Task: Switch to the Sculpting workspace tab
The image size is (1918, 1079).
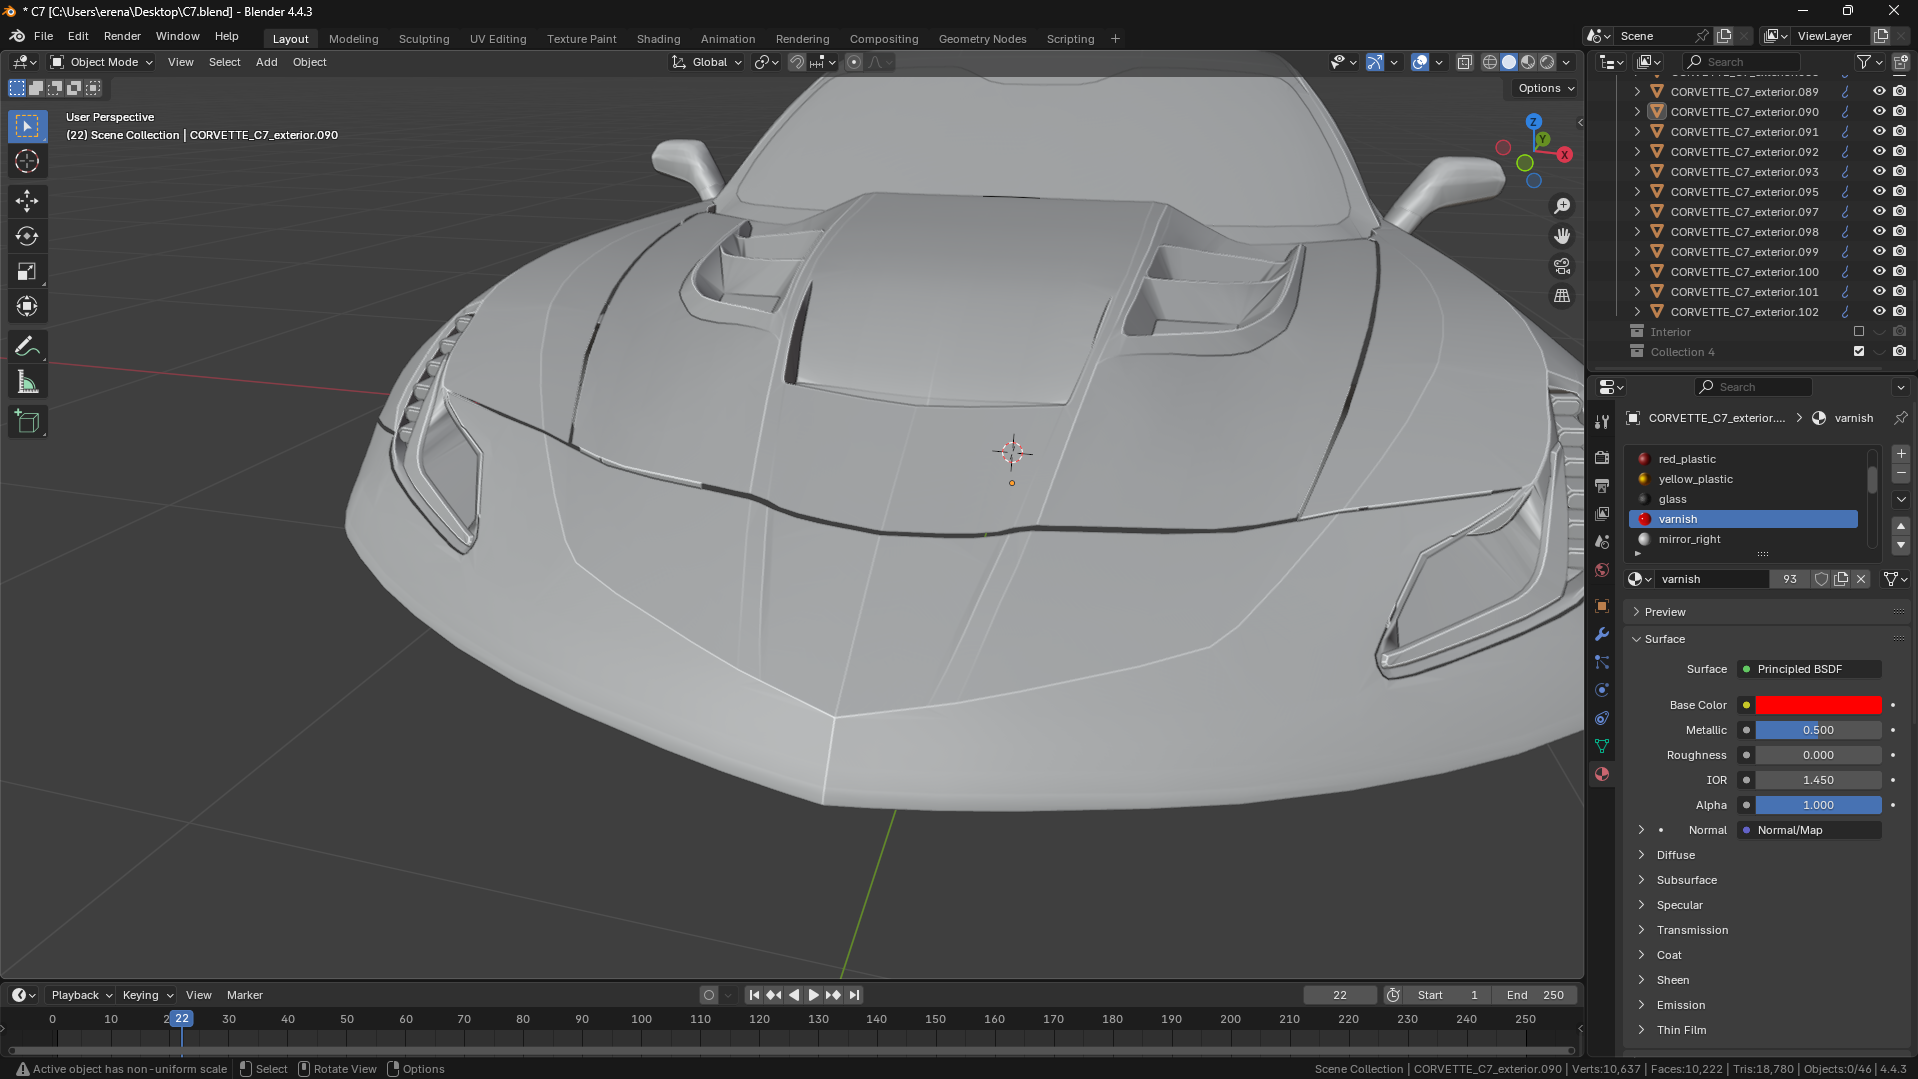Action: 424,39
